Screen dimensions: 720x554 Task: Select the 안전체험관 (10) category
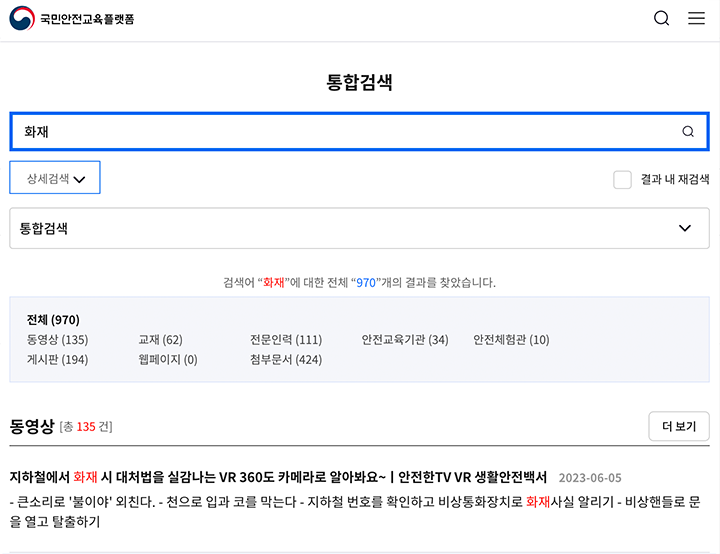coord(511,340)
